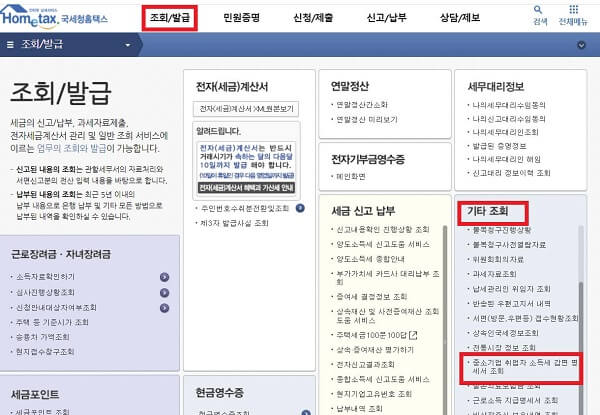Open 제3자 발급사실 조회 link
The image size is (600, 415).
[234, 223]
